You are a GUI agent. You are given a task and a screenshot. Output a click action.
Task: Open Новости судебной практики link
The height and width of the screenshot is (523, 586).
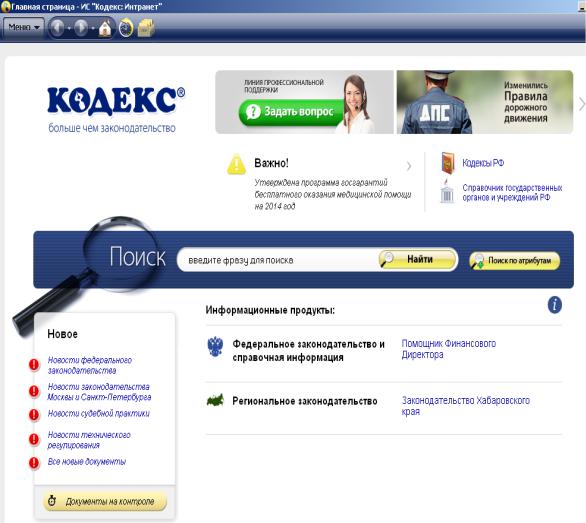[x=99, y=413]
